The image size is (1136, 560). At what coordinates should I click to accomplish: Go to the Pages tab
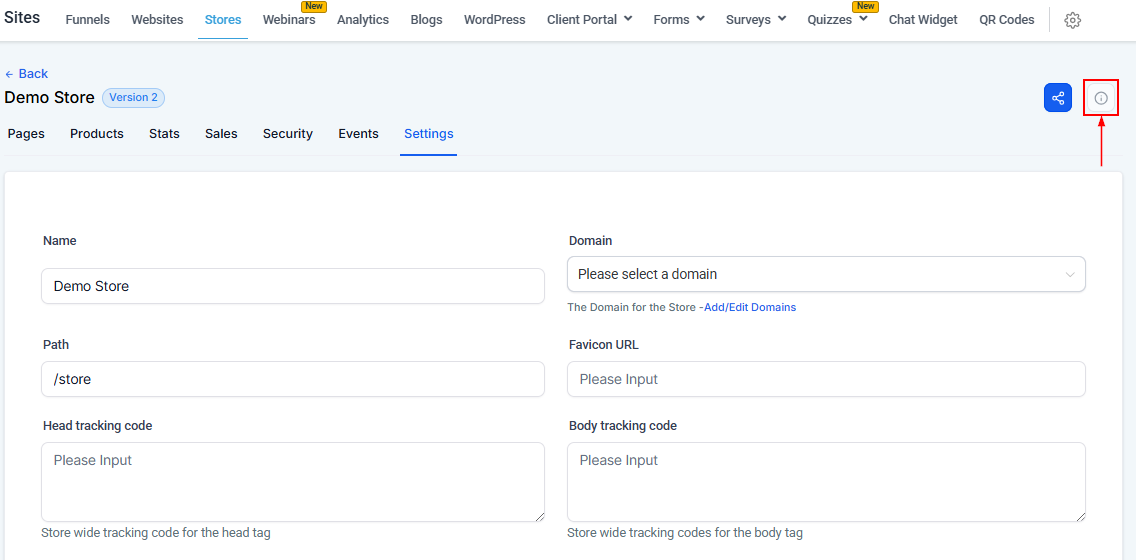(x=26, y=134)
